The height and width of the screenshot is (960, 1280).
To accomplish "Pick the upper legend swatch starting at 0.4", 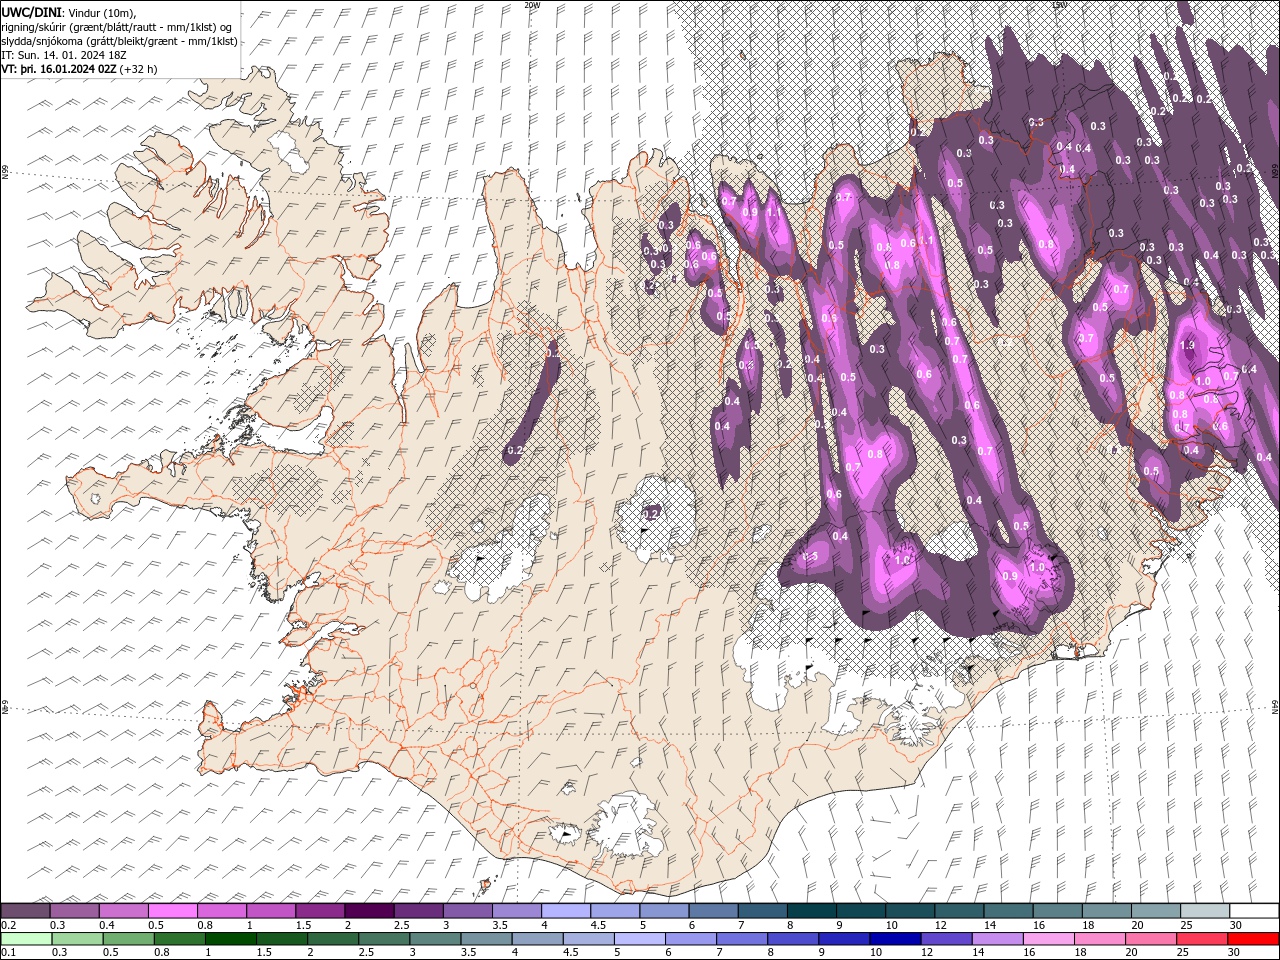I will 123,911.
